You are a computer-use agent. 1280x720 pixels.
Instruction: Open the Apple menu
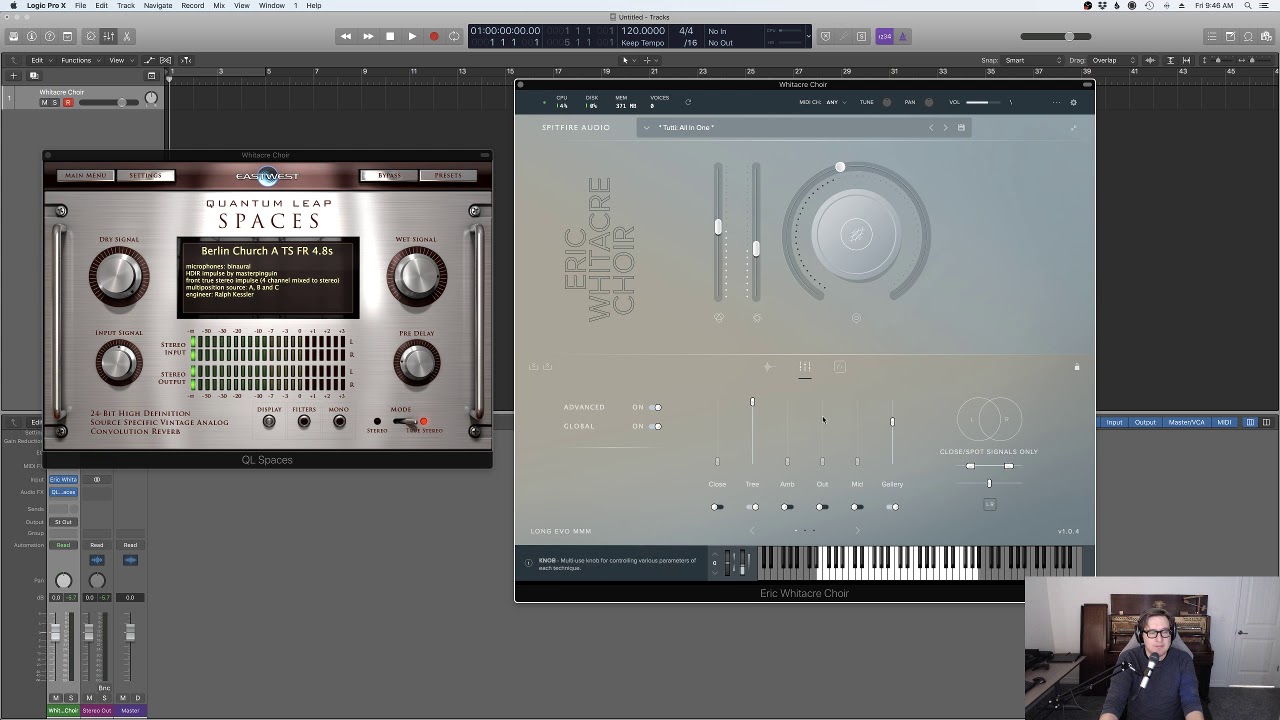click(x=13, y=5)
